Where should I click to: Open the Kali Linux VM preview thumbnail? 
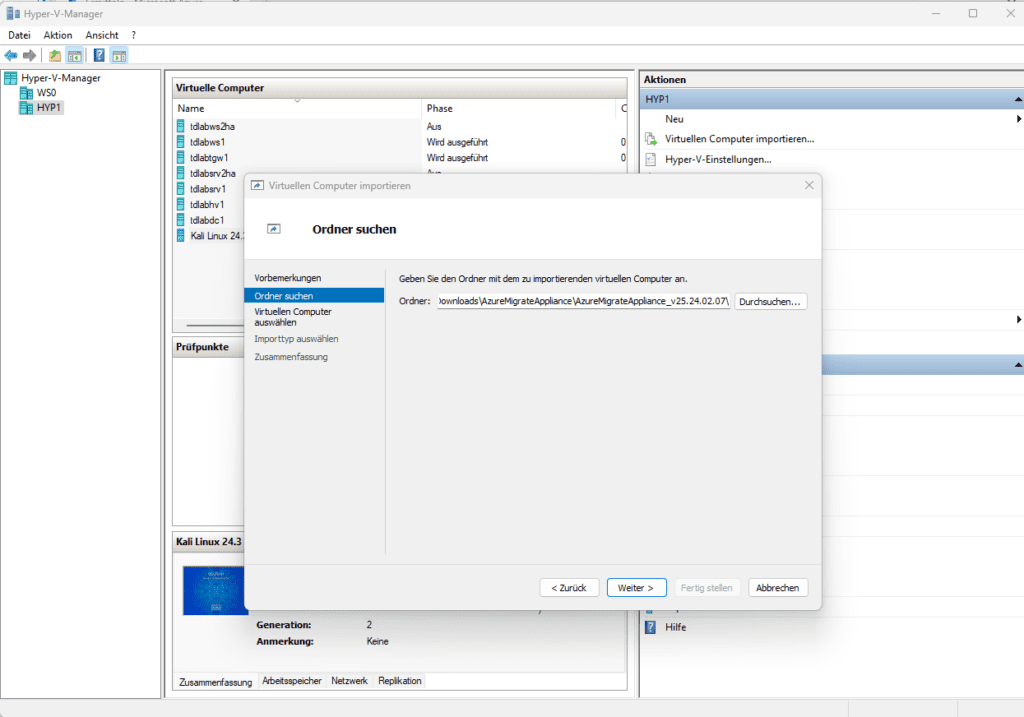pyautogui.click(x=214, y=590)
